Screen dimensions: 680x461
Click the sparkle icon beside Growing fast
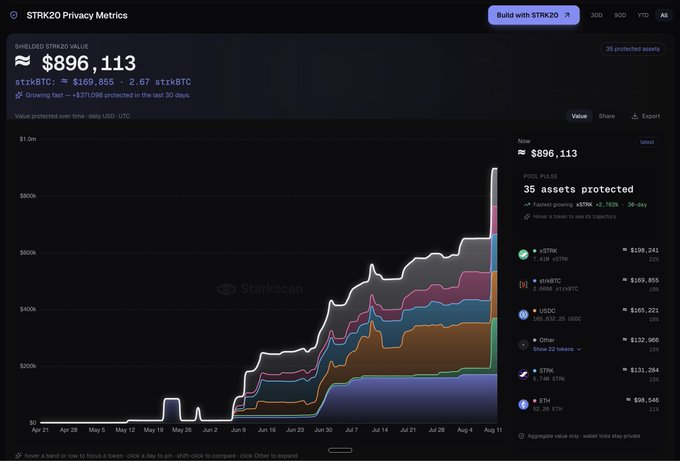pos(19,95)
